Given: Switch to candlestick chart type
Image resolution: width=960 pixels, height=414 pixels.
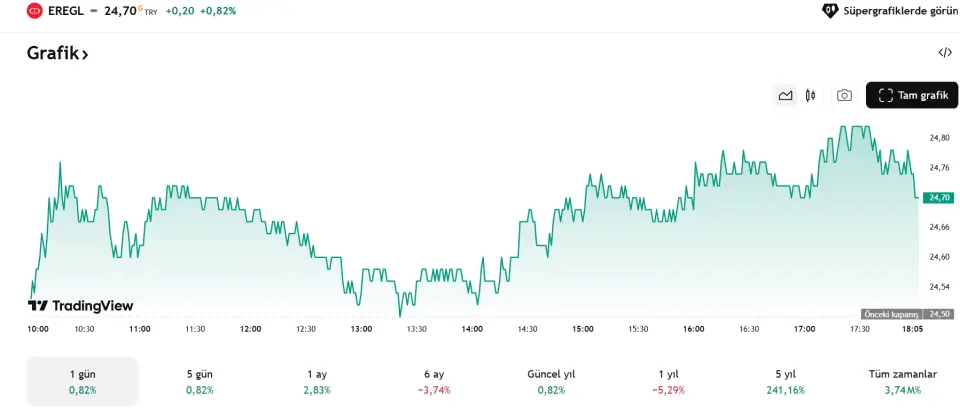Looking at the screenshot, I should [811, 95].
